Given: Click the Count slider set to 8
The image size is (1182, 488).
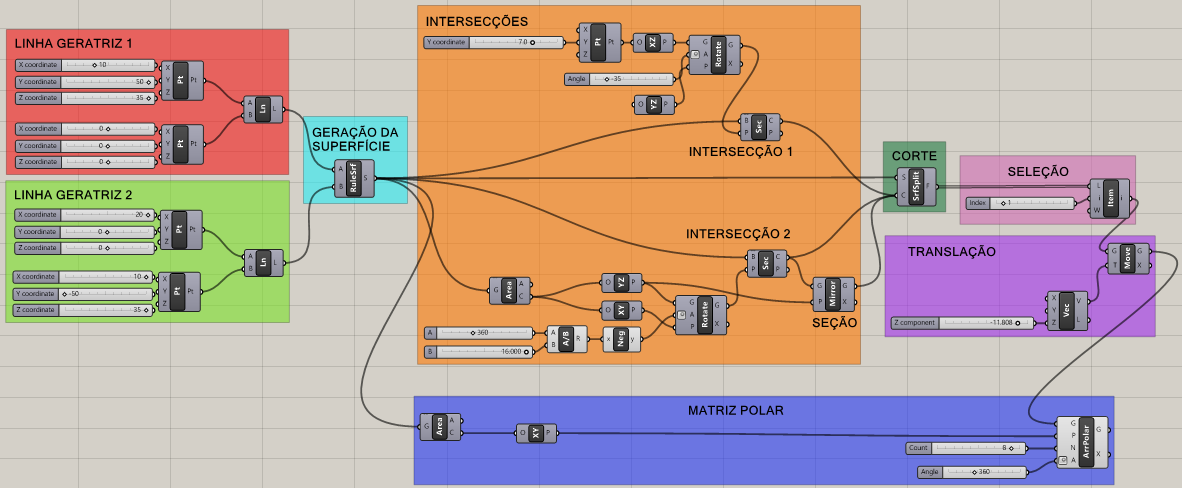Looking at the screenshot, I should point(965,448).
